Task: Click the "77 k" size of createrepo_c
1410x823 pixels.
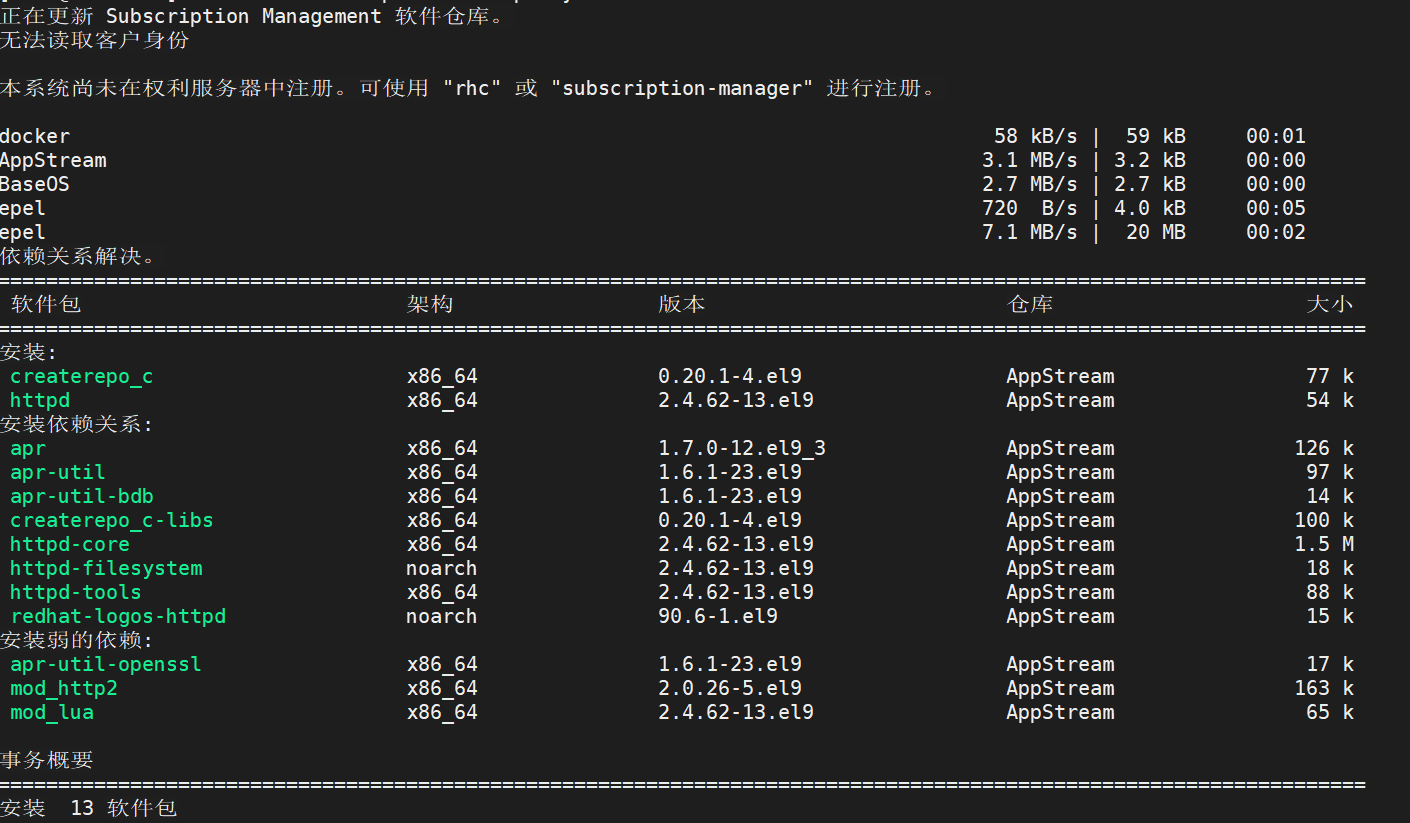Action: pos(1330,377)
